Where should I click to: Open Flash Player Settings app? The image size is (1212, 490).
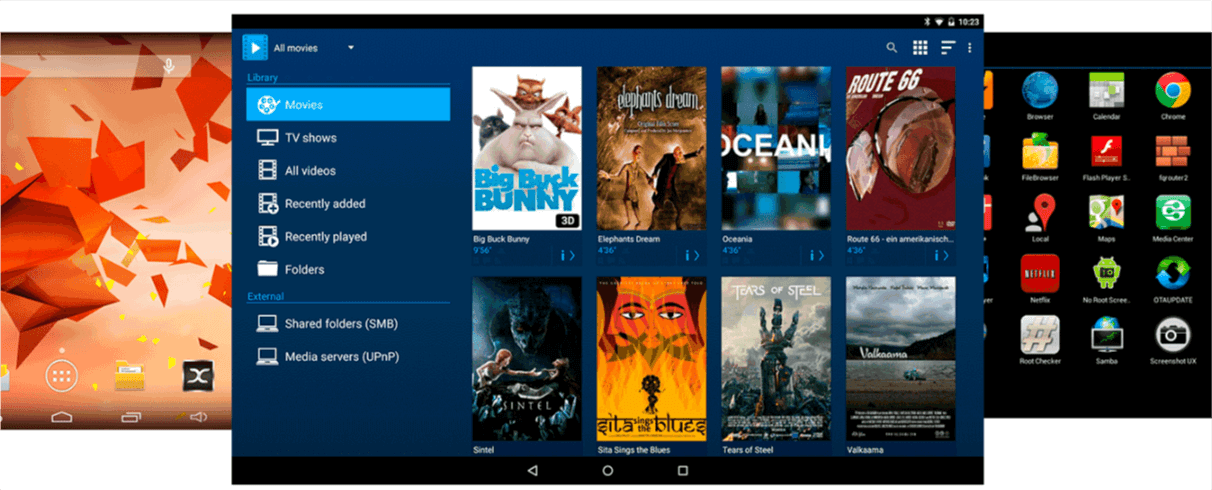click(x=1106, y=158)
